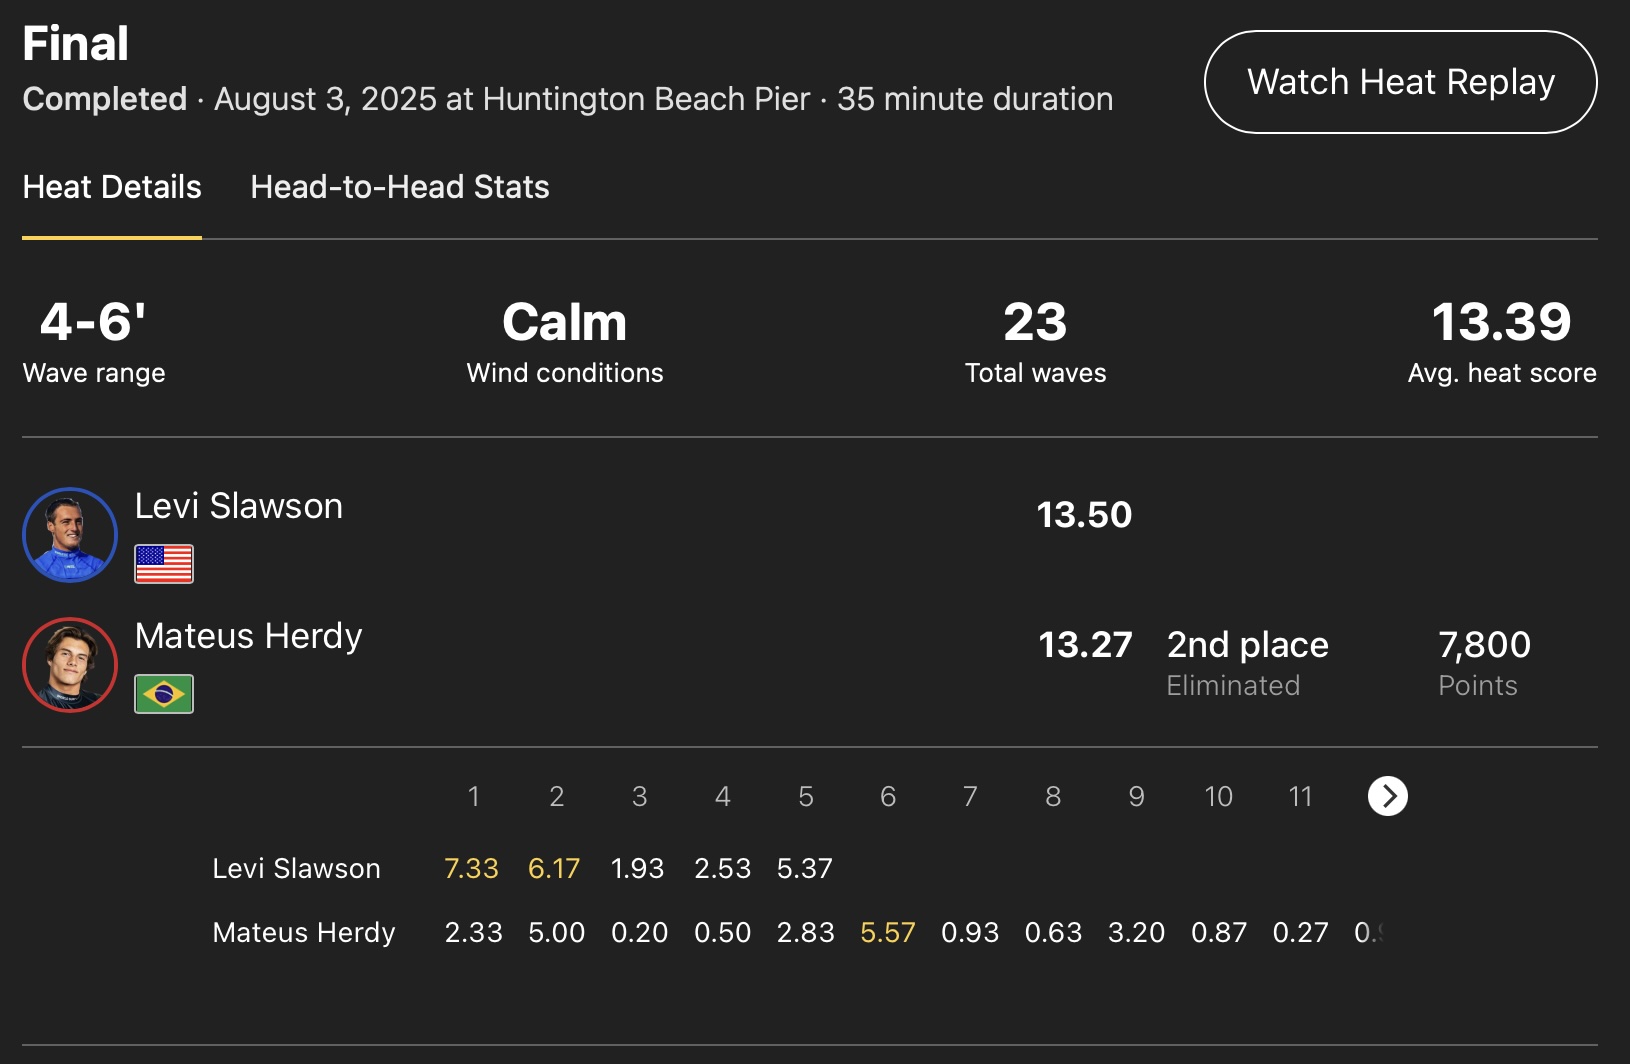This screenshot has height=1064, width=1630.
Task: Show more wave scores with arrow
Action: tap(1387, 796)
